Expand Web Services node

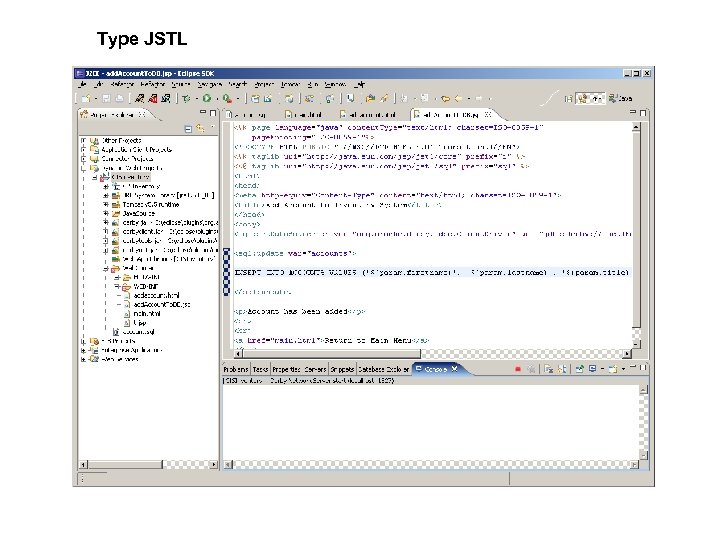click(x=83, y=359)
